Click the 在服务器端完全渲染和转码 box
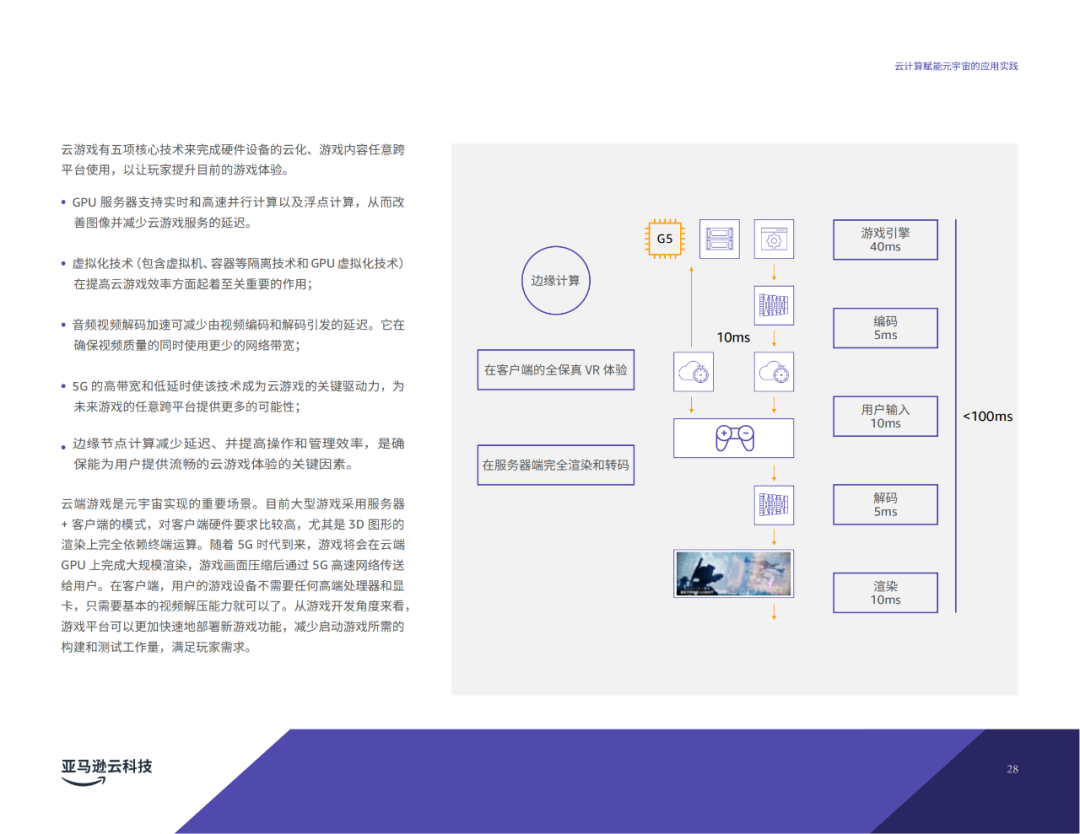This screenshot has height=834, width=1080. (x=556, y=465)
